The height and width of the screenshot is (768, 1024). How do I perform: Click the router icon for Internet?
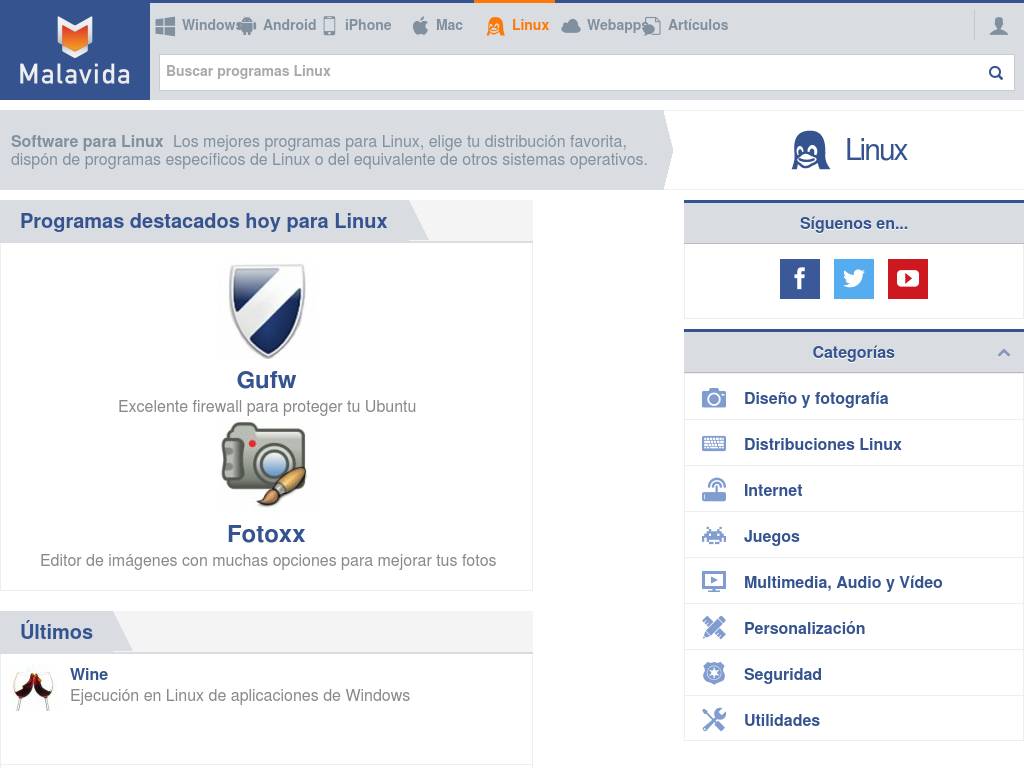(x=714, y=490)
